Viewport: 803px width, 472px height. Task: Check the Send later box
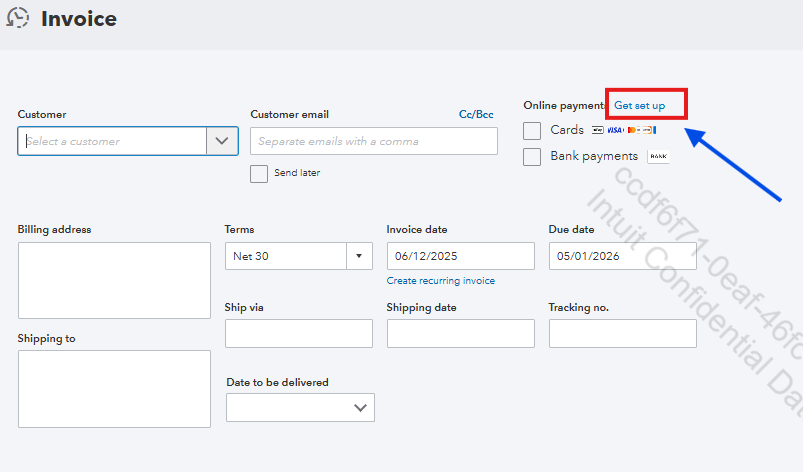coord(259,173)
